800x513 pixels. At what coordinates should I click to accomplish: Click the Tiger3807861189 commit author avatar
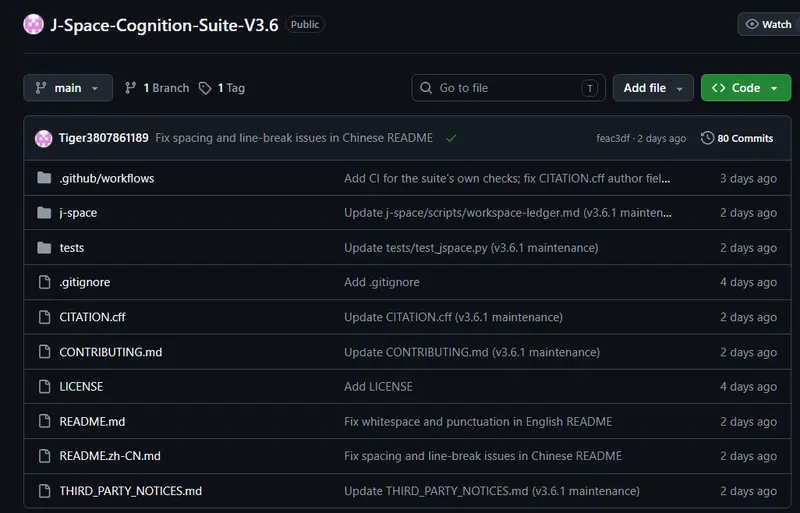pyautogui.click(x=44, y=138)
